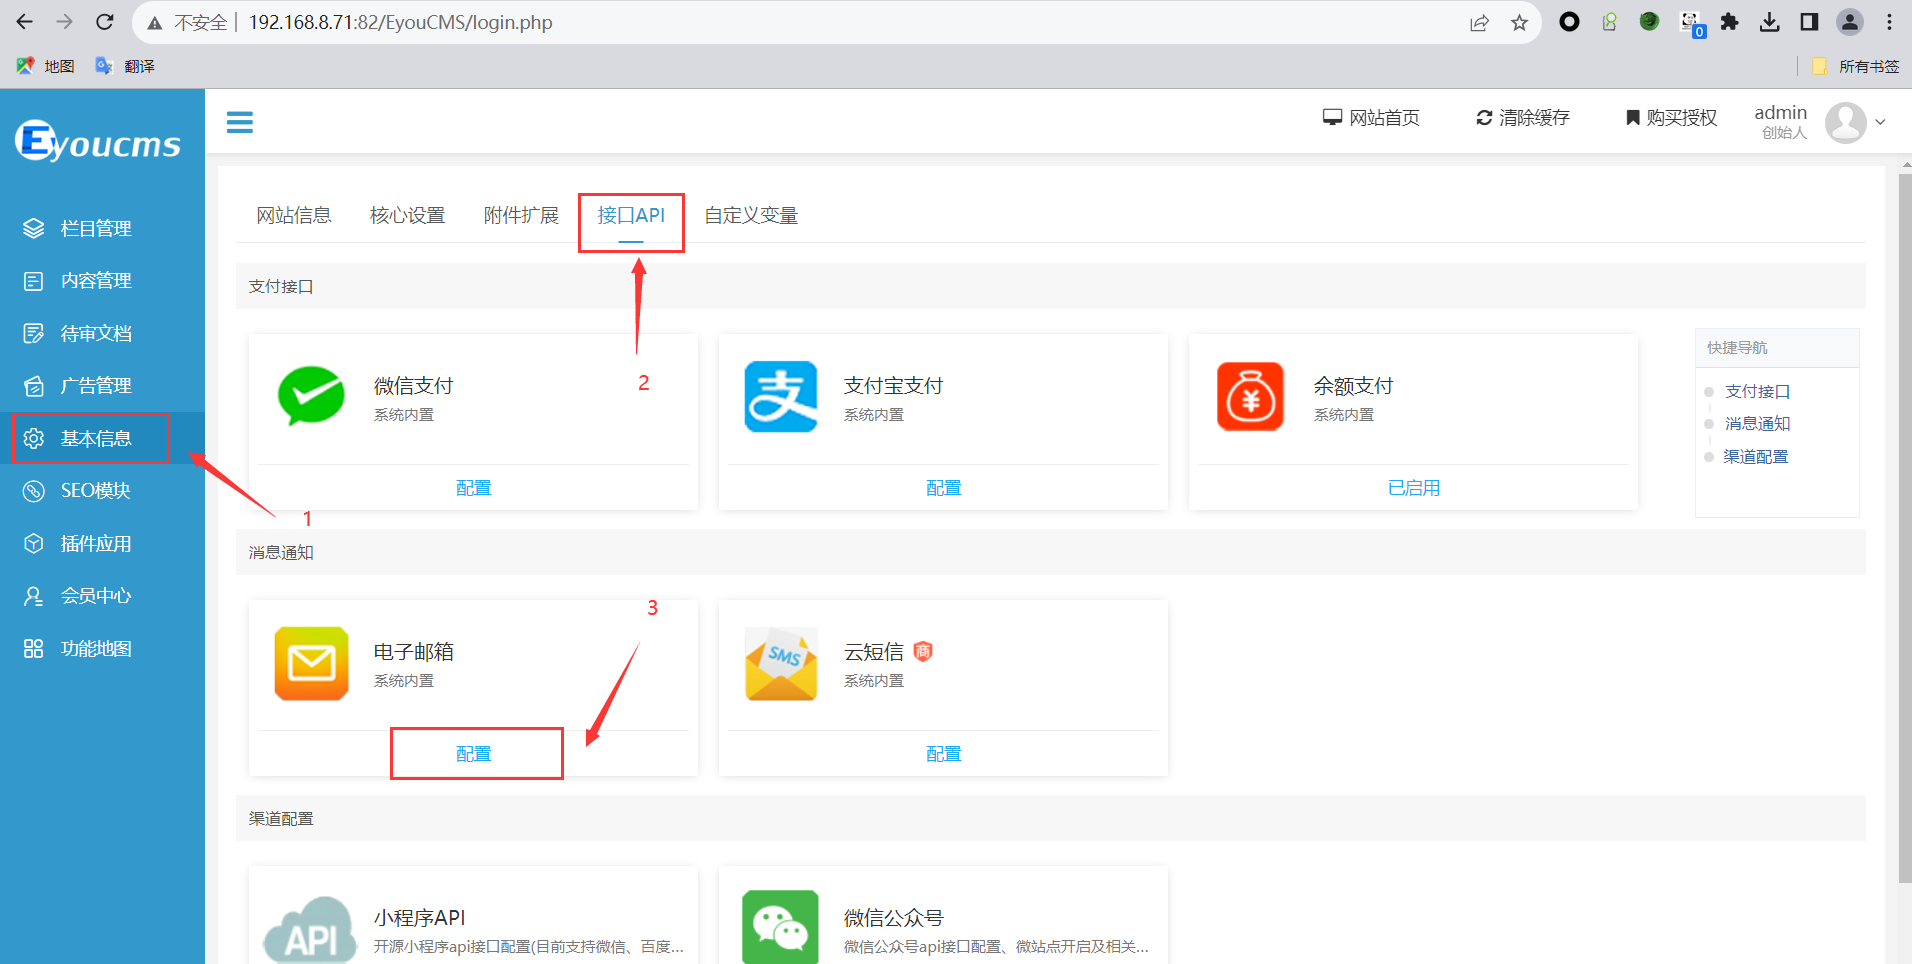
Task: Open the 所有书签 folder
Action: pyautogui.click(x=1855, y=66)
